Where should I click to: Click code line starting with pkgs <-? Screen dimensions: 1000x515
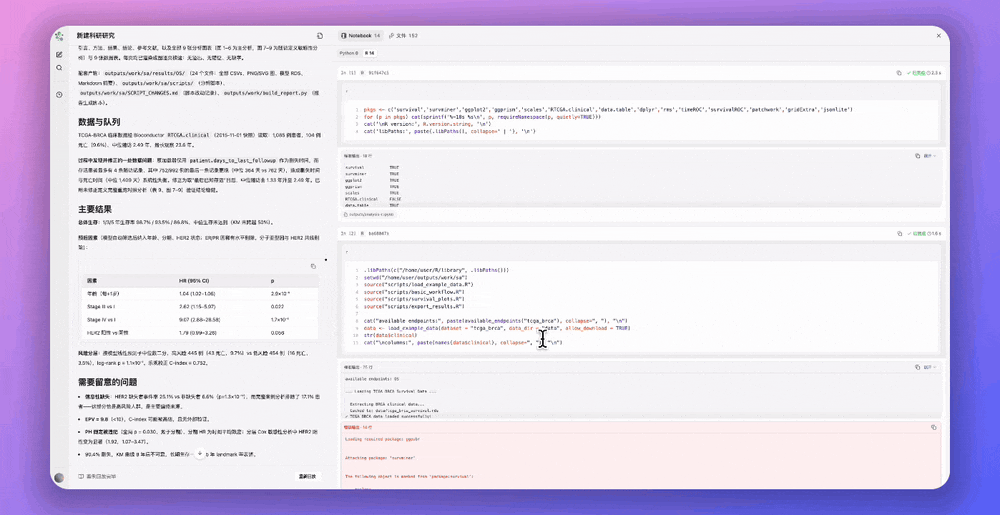610,110
